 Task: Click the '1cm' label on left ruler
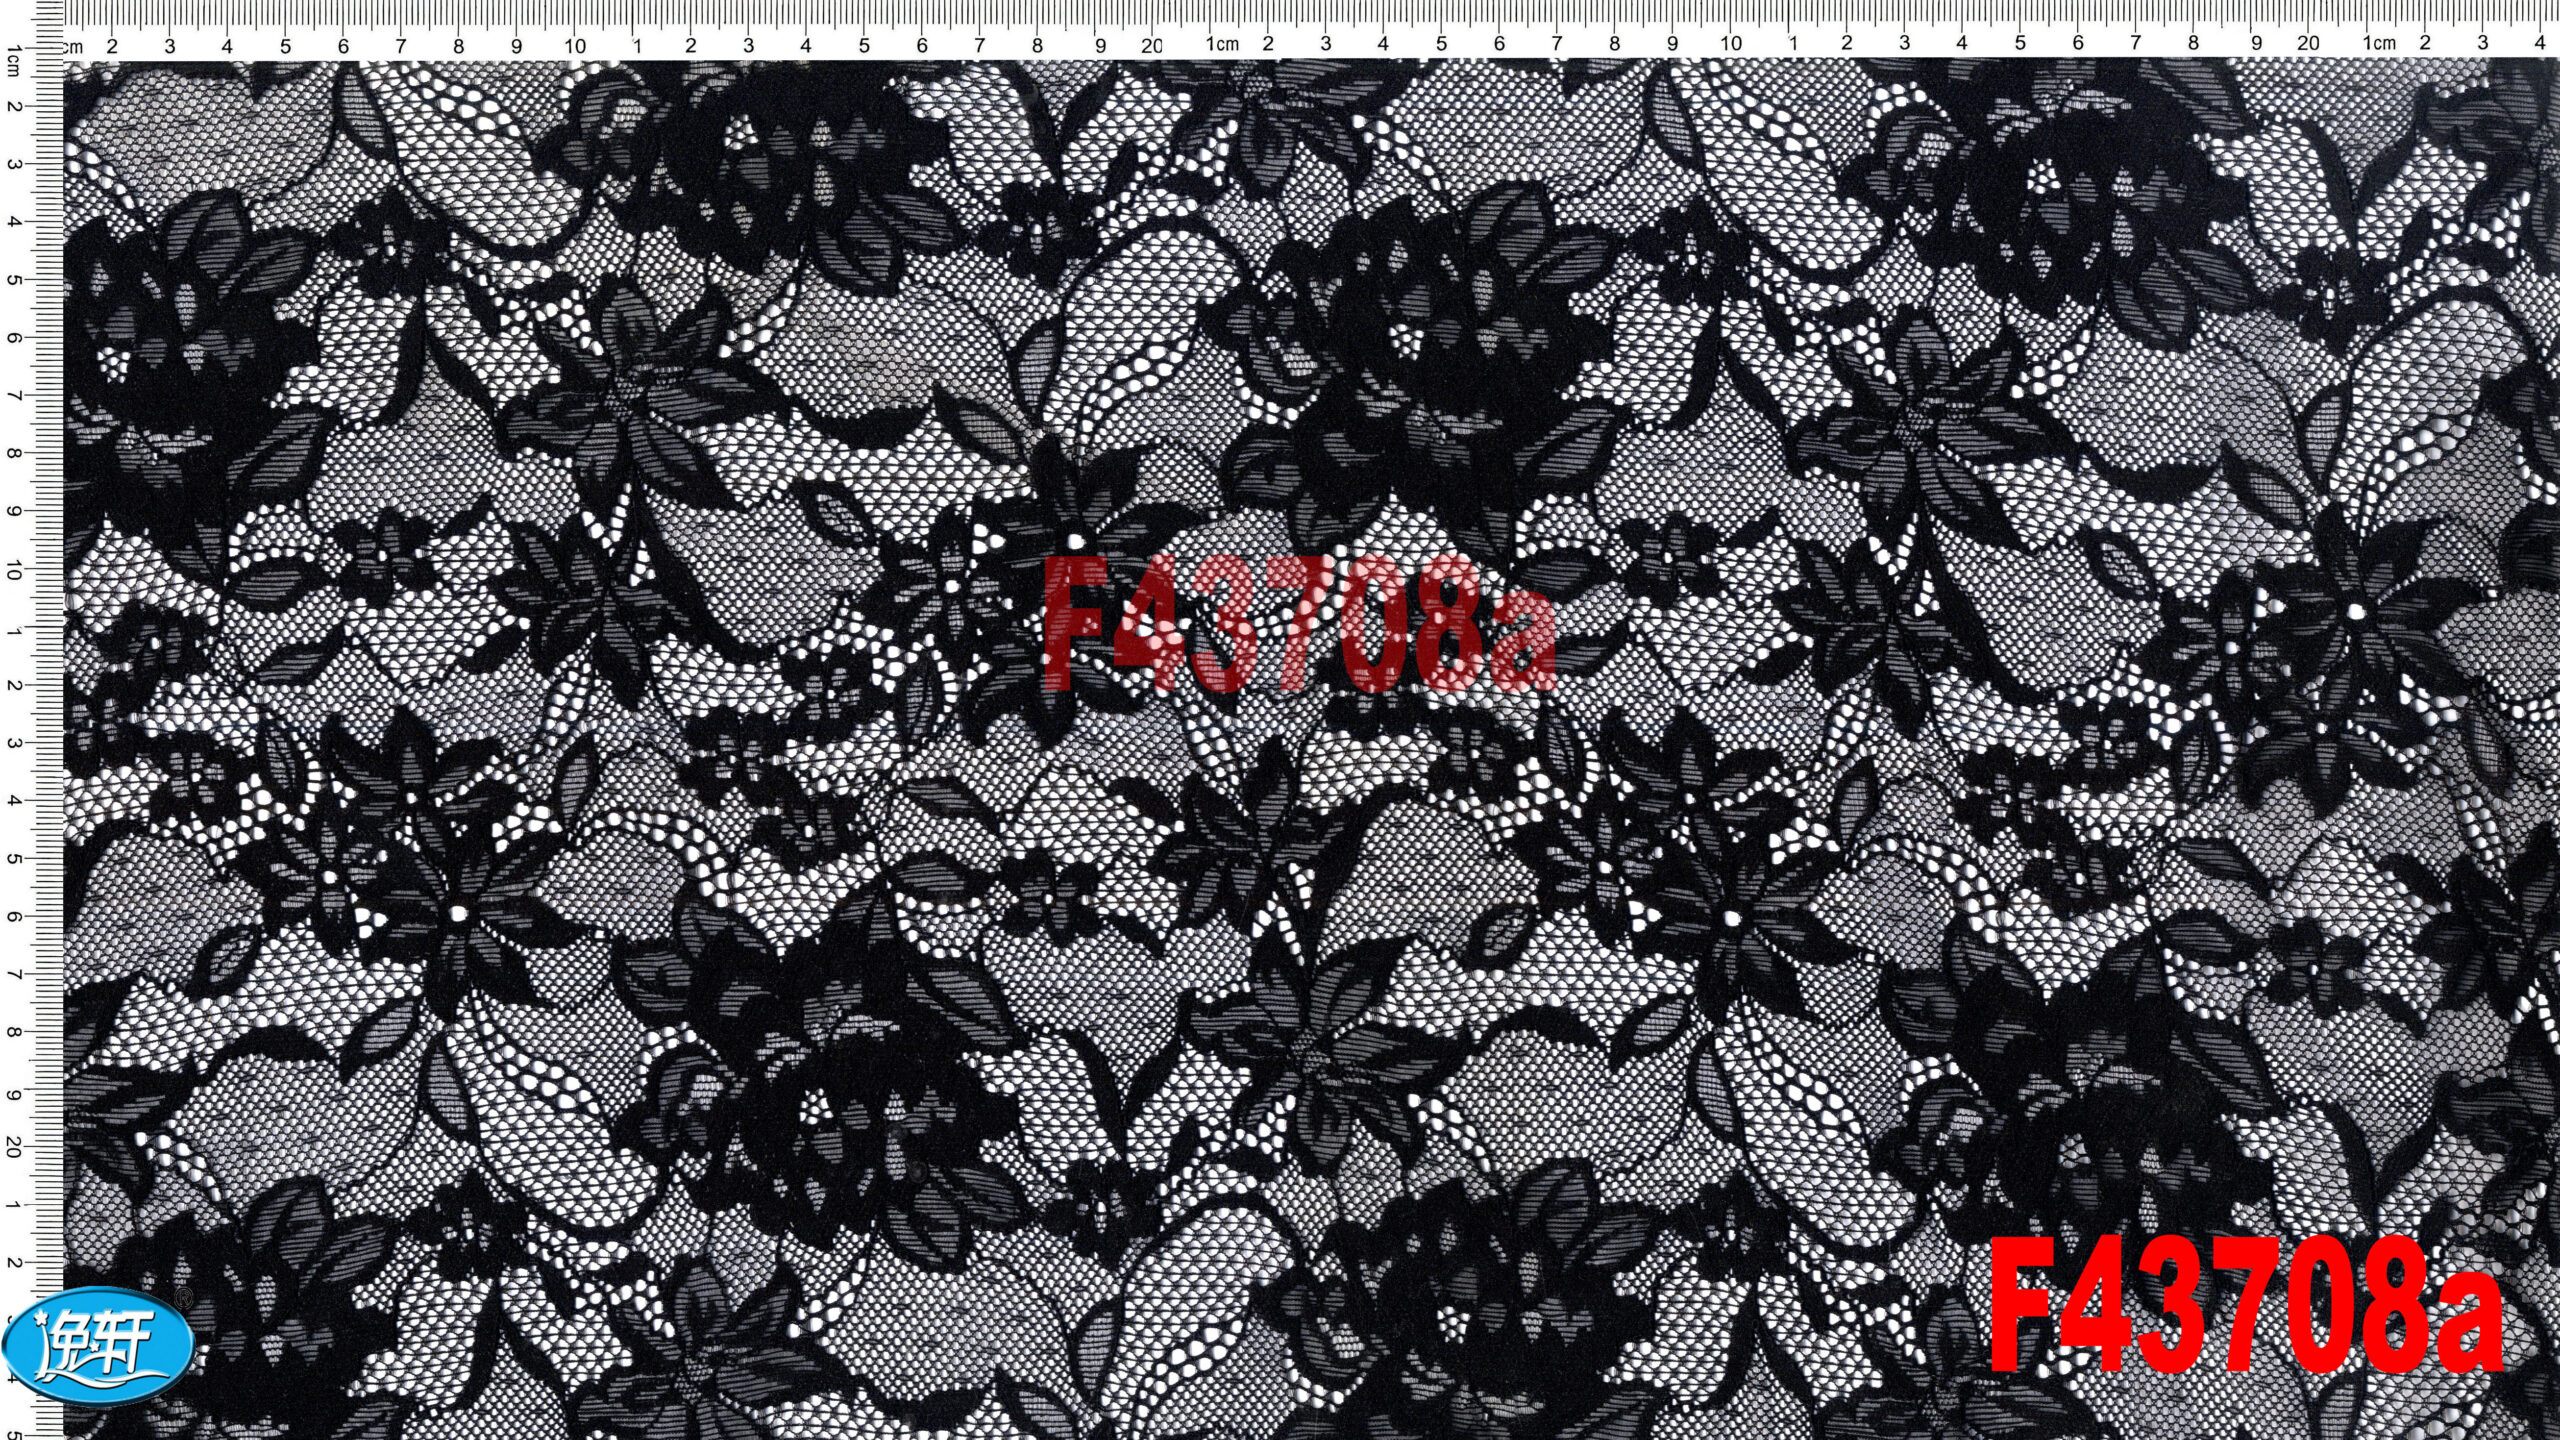(13, 60)
